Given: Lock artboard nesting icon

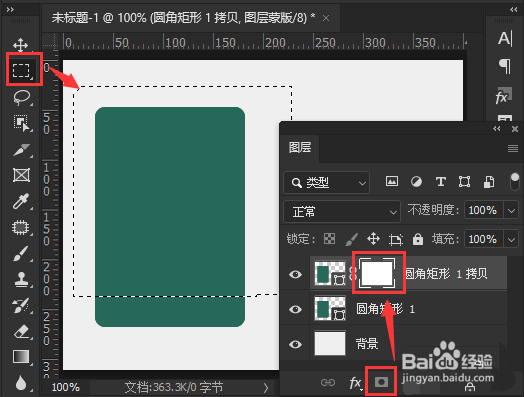Looking at the screenshot, I should coord(396,239).
